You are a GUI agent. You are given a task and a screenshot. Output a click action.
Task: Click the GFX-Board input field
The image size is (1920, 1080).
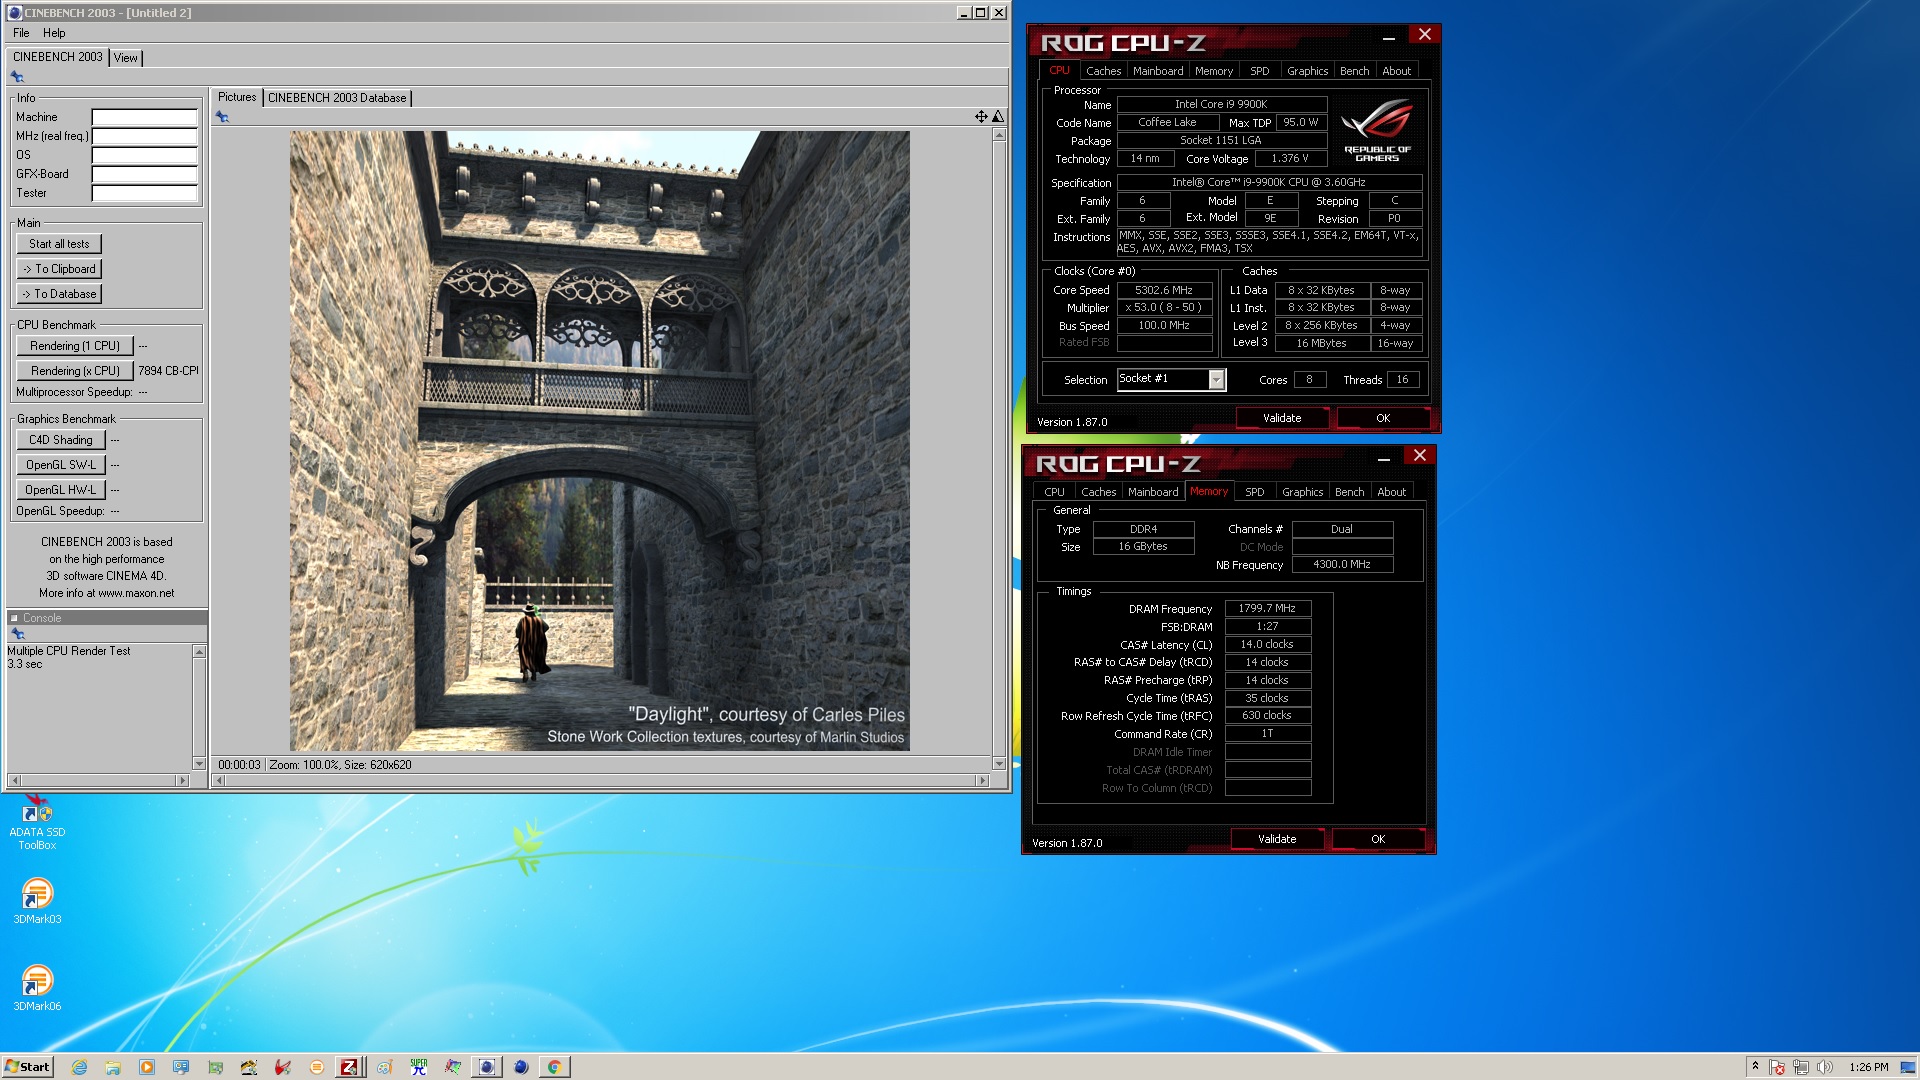(x=144, y=174)
